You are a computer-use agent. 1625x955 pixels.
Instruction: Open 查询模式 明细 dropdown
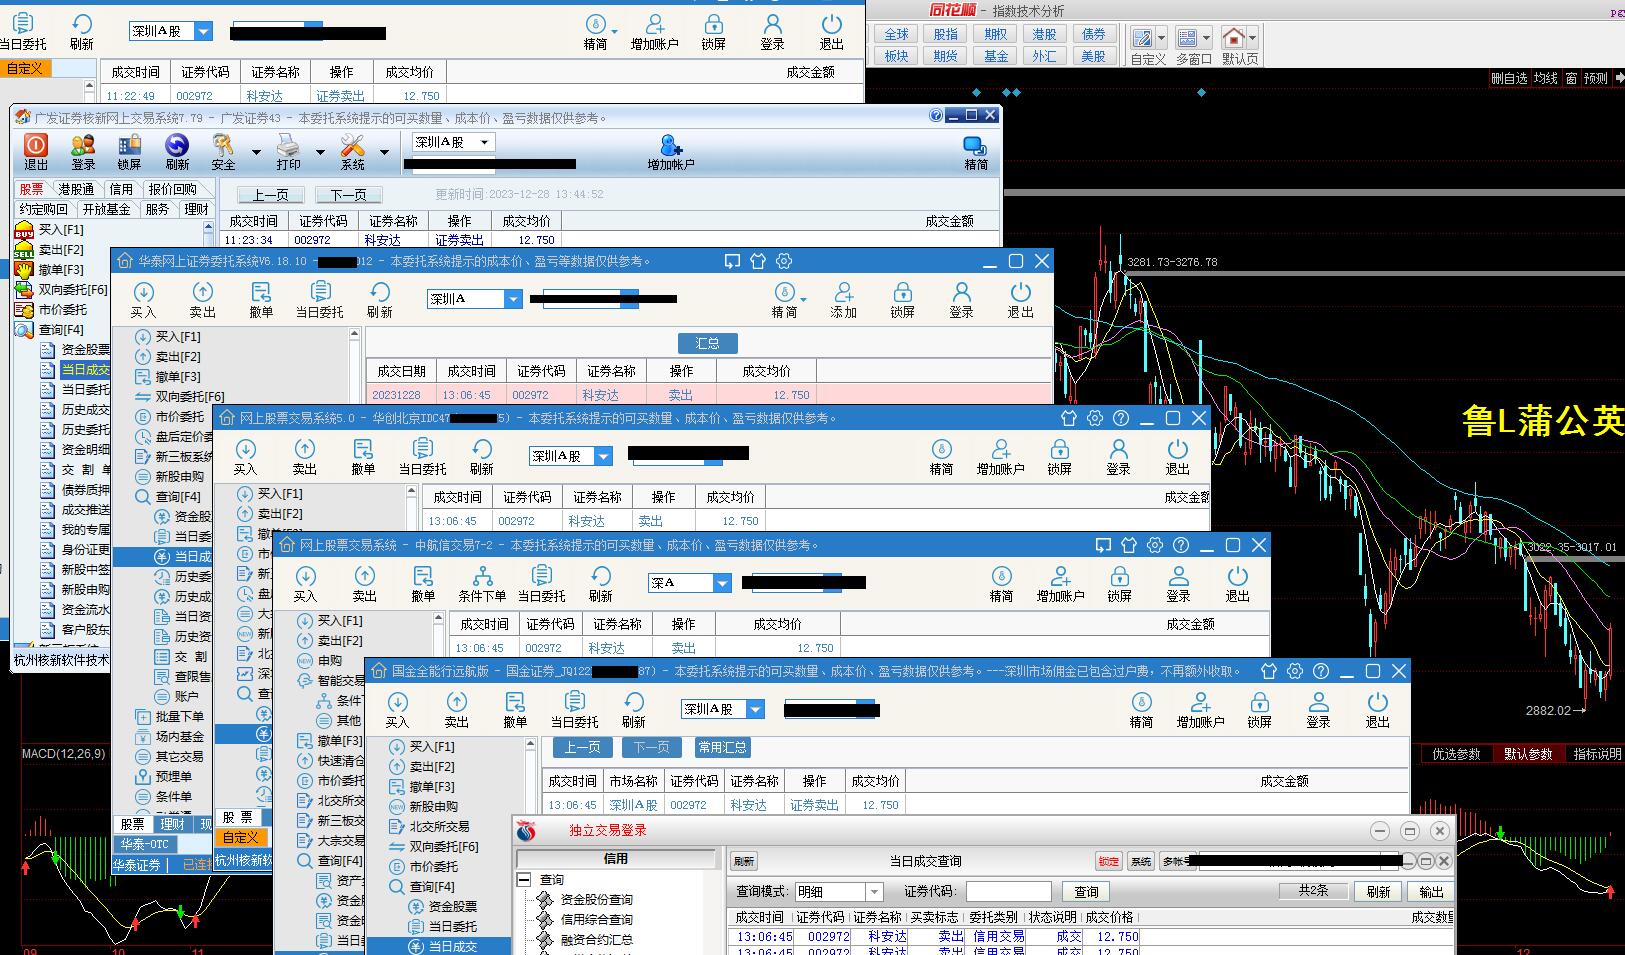[874, 891]
